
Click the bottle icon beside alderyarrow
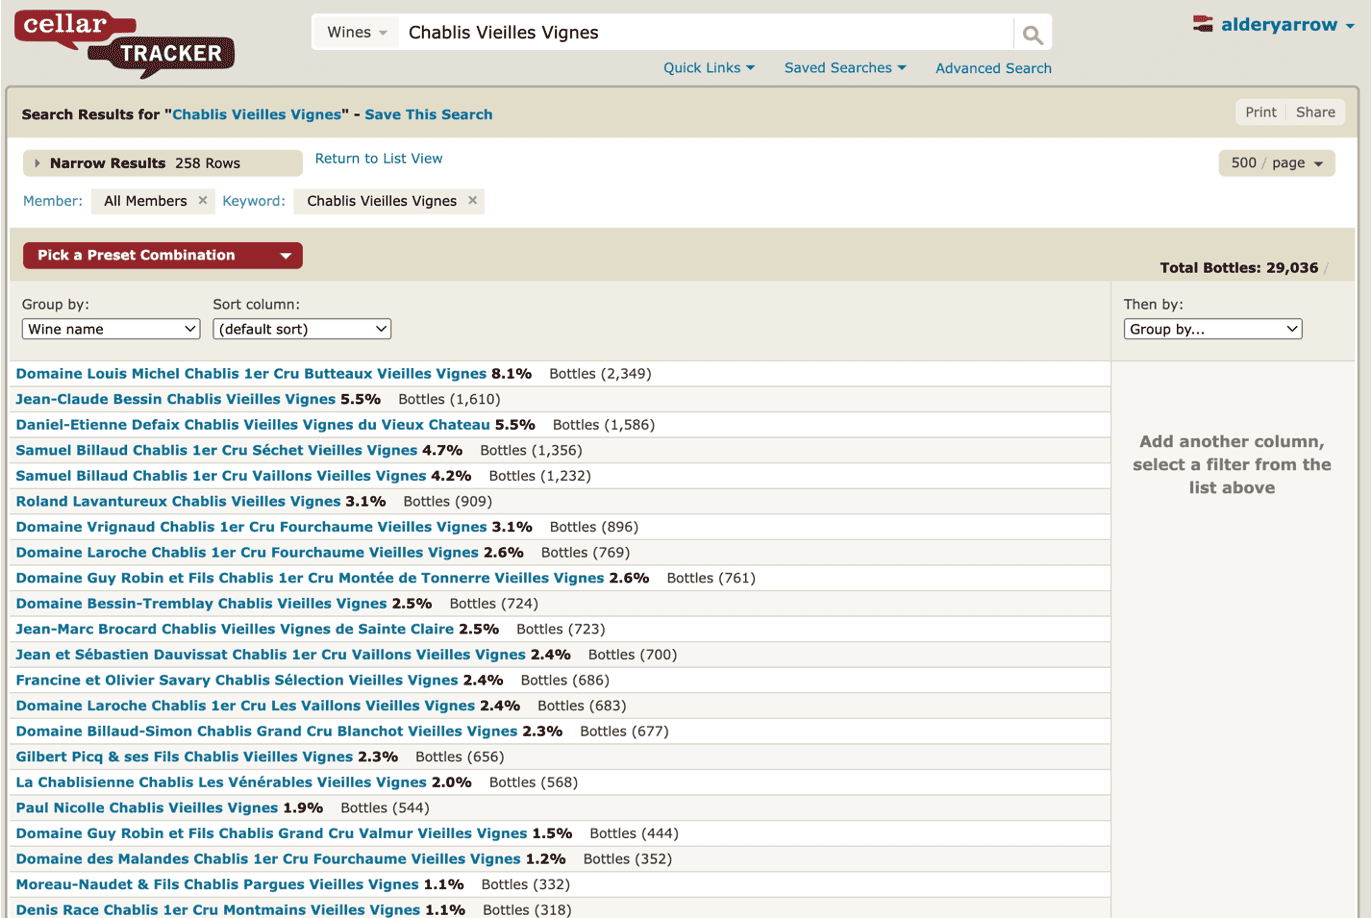pos(1203,24)
